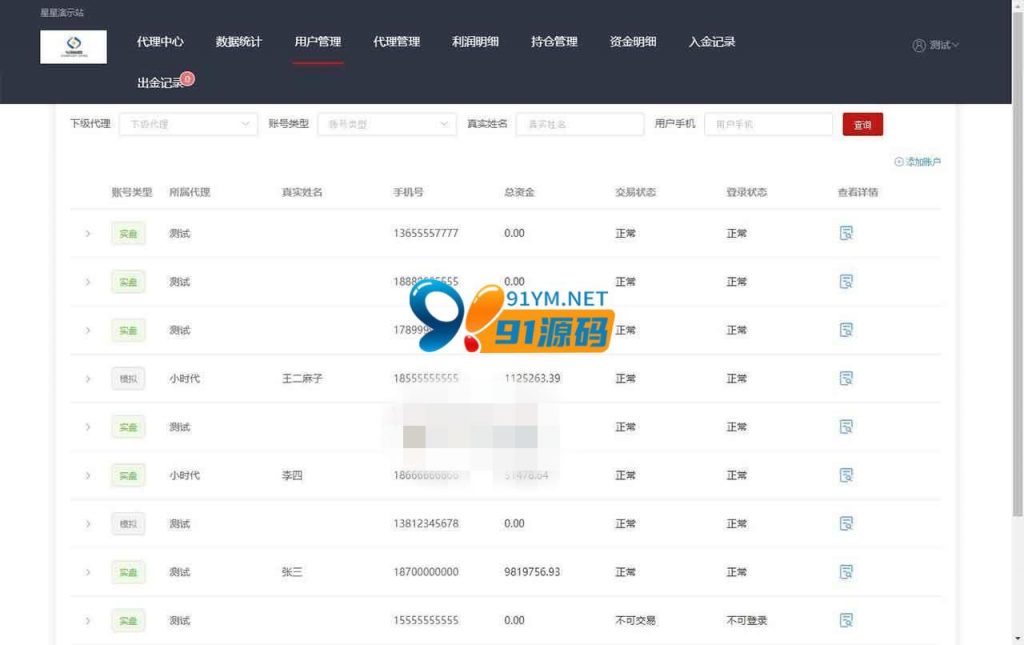View details for the 张三 row
Viewport: 1024px width, 645px height.
pyautogui.click(x=846, y=572)
